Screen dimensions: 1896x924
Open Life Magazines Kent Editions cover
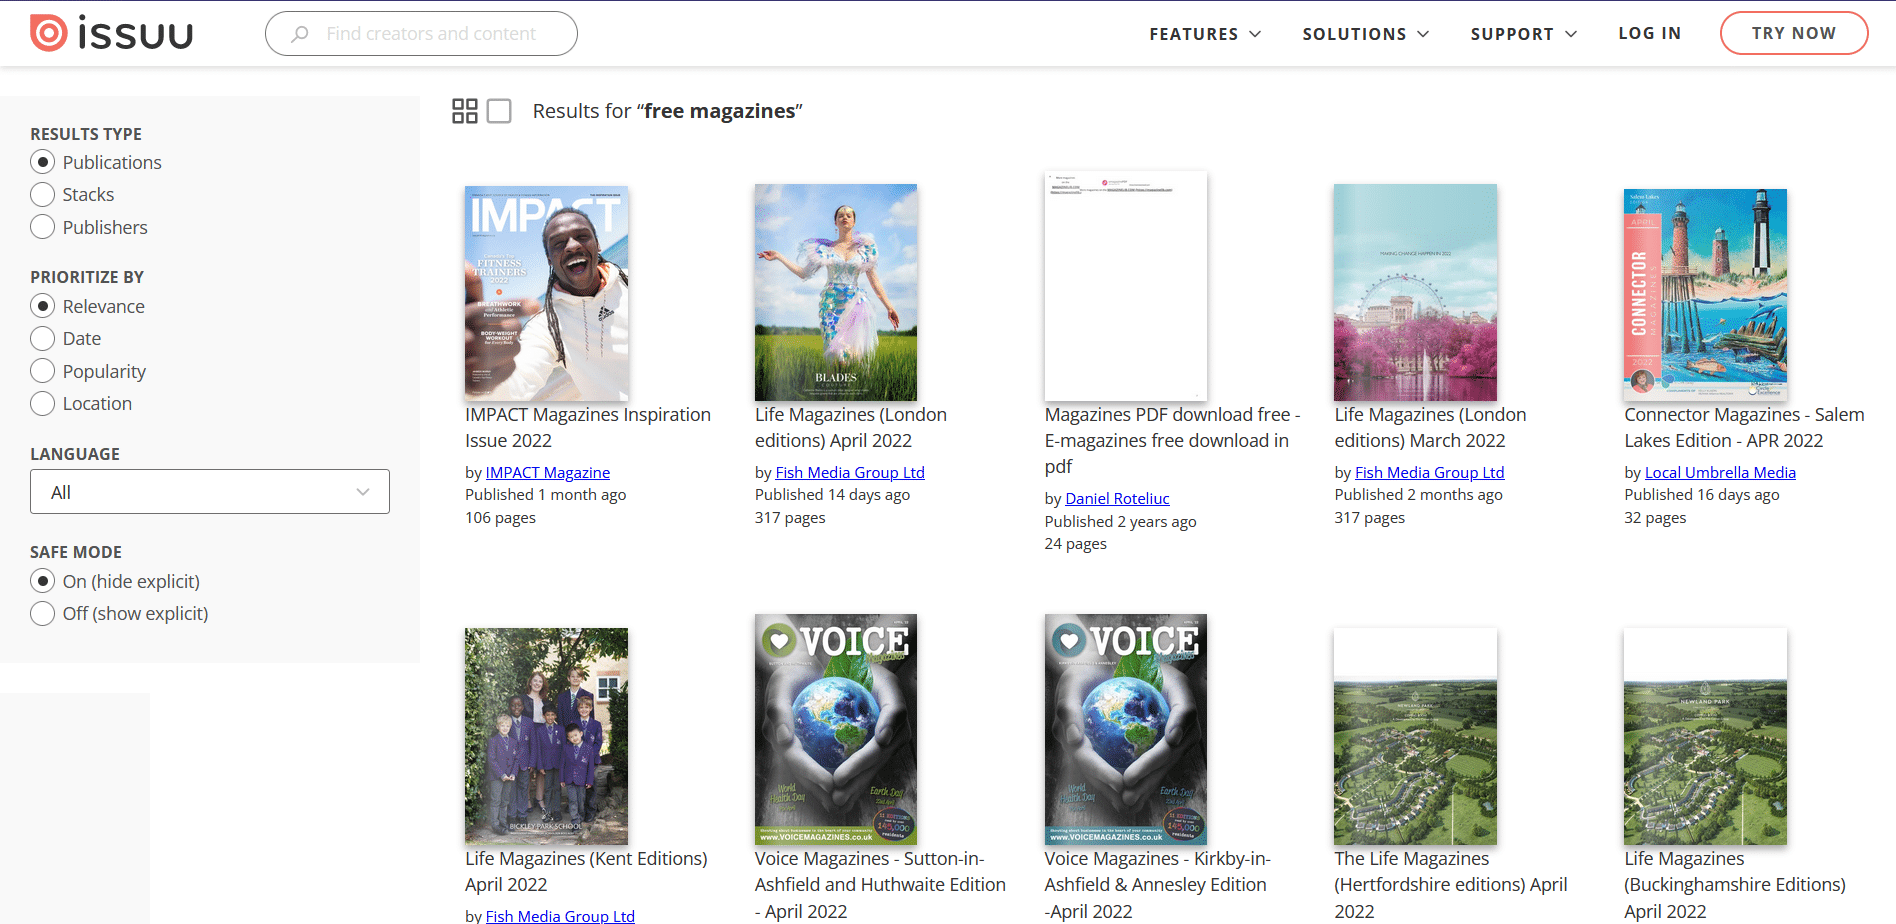pyautogui.click(x=547, y=736)
